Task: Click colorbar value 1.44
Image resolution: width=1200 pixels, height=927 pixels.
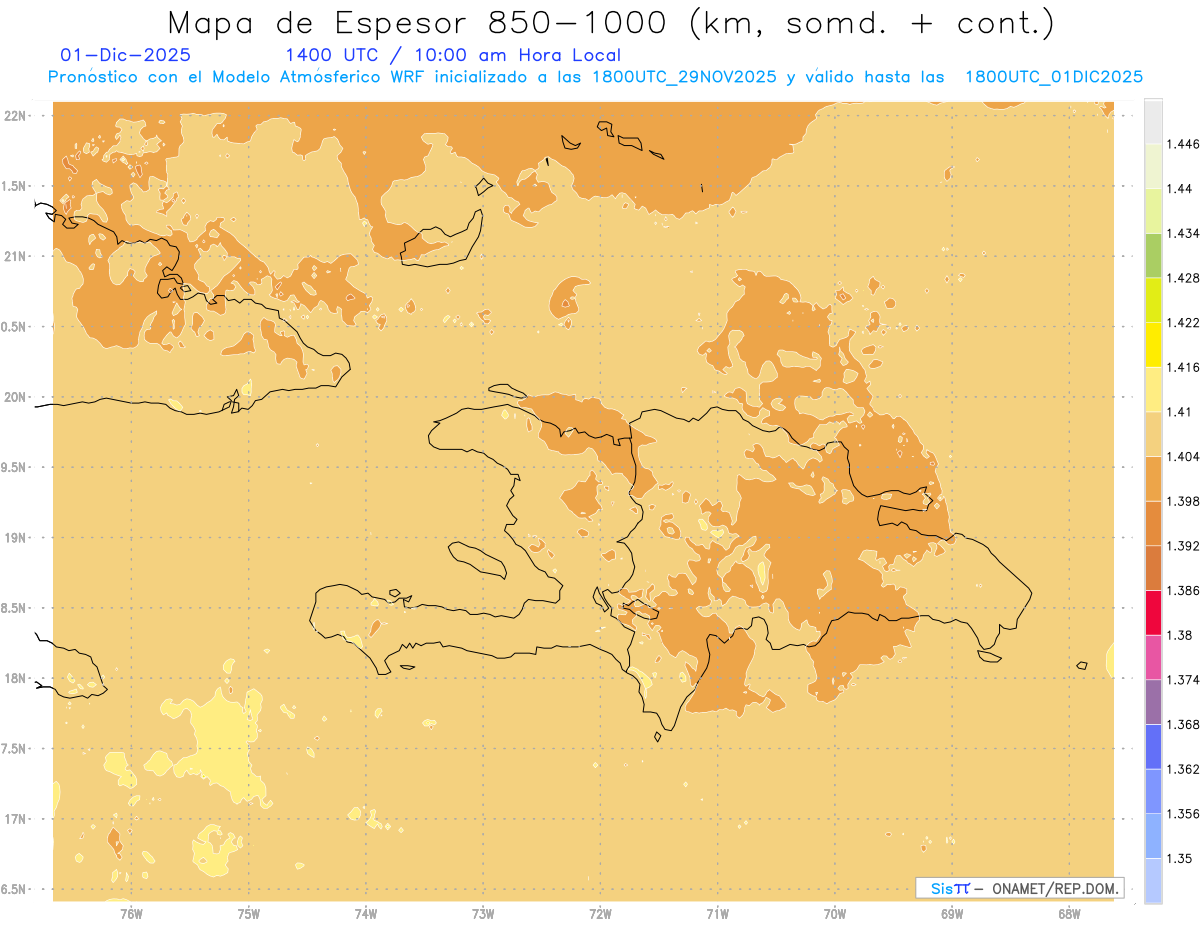Action: pos(1180,189)
